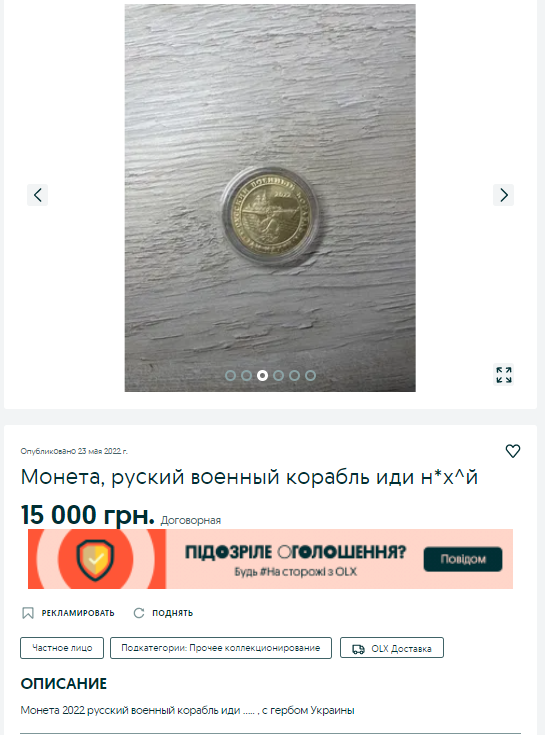This screenshot has width=545, height=735.
Task: Open the Подкатегории: Прочее коллекционирование tag
Action: click(221, 648)
